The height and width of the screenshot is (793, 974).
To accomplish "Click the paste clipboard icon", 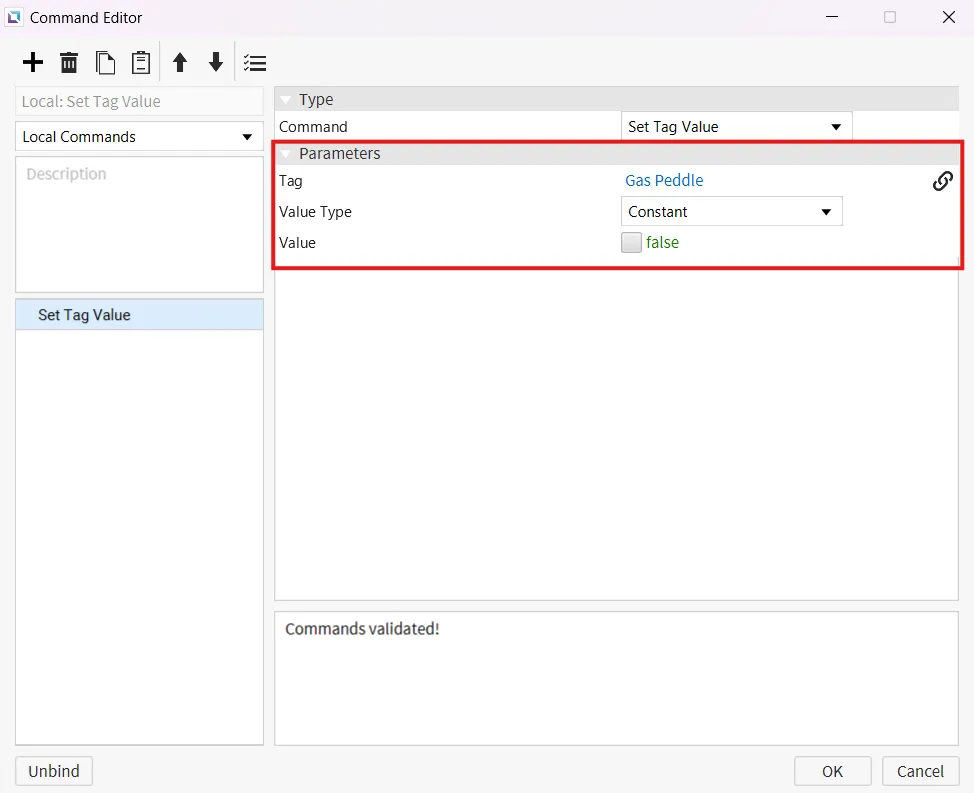I will pos(141,63).
